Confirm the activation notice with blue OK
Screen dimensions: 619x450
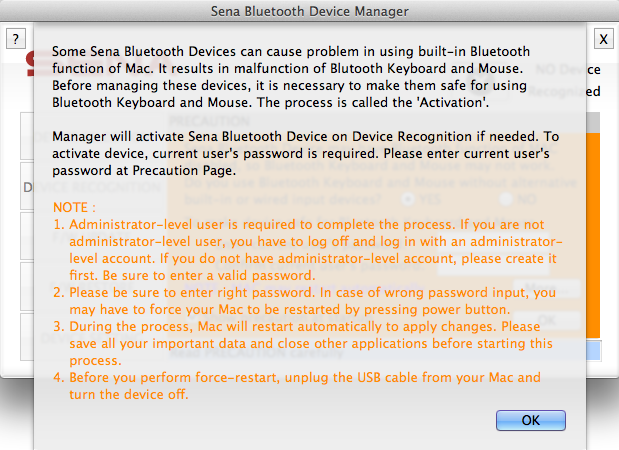coord(531,420)
